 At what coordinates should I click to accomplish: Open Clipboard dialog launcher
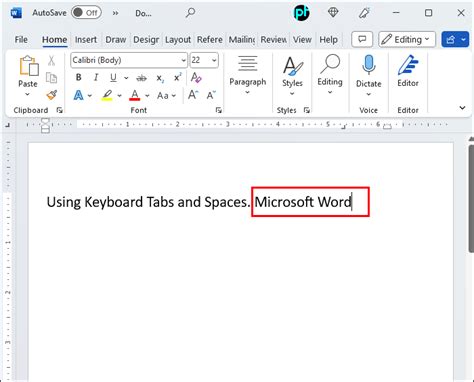60,110
